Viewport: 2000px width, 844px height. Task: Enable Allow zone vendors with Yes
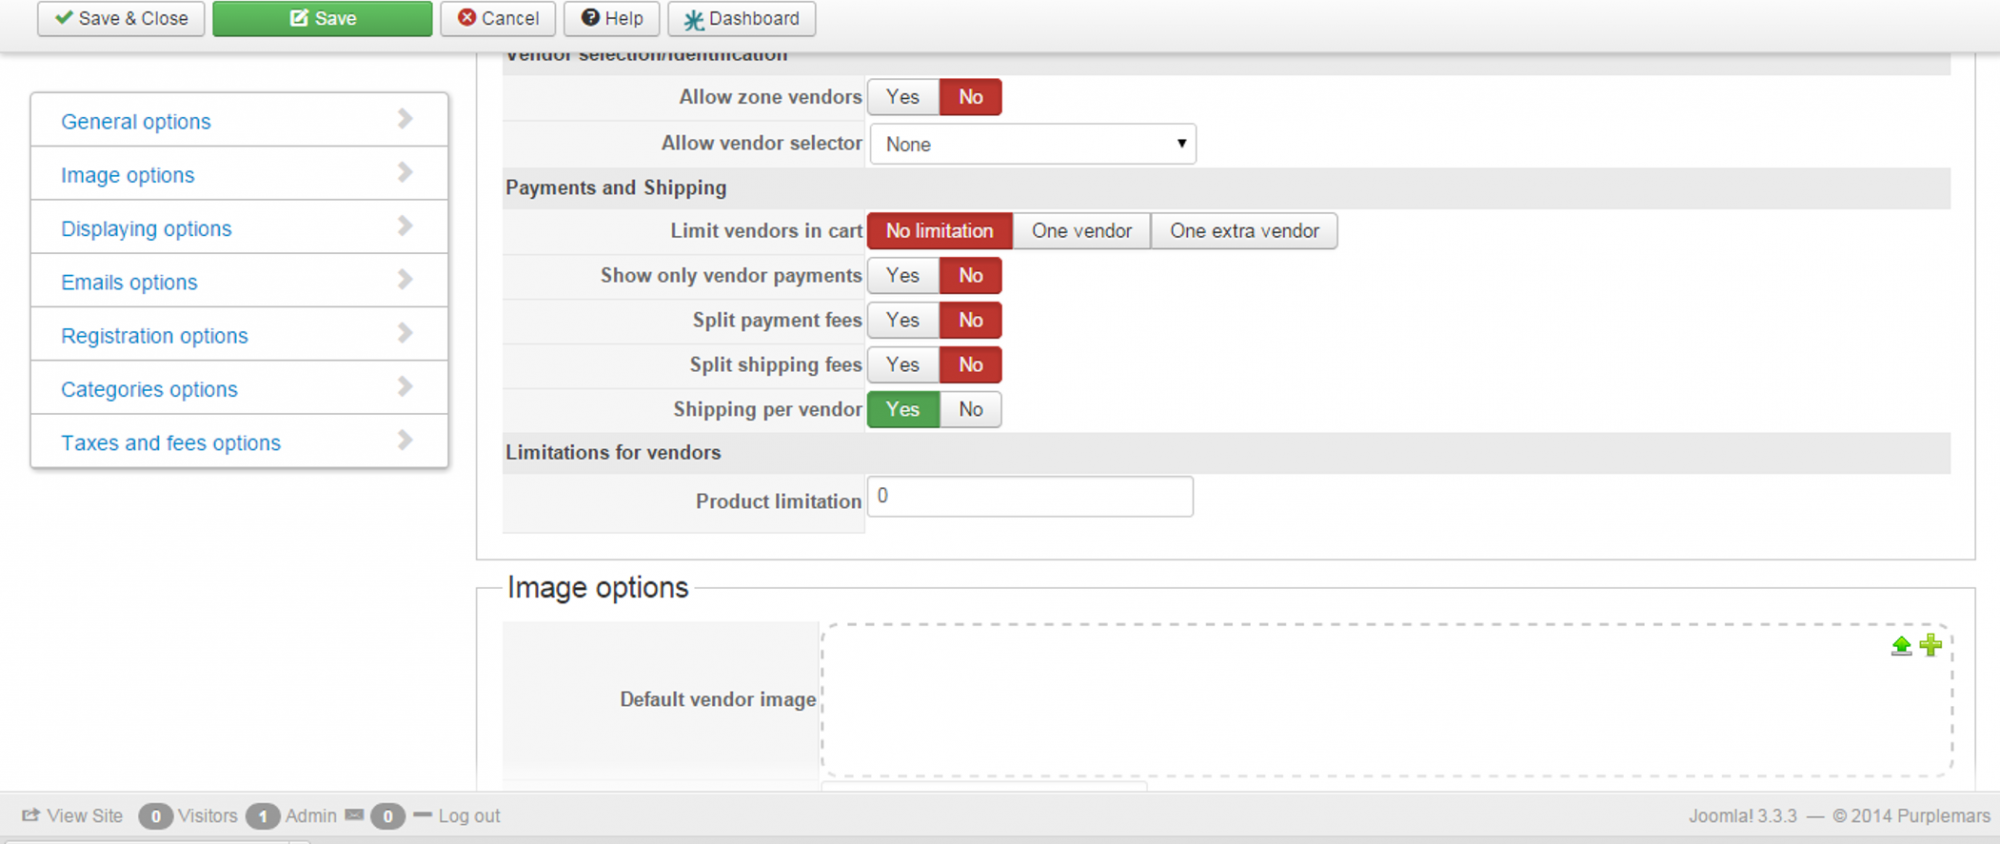tap(902, 97)
